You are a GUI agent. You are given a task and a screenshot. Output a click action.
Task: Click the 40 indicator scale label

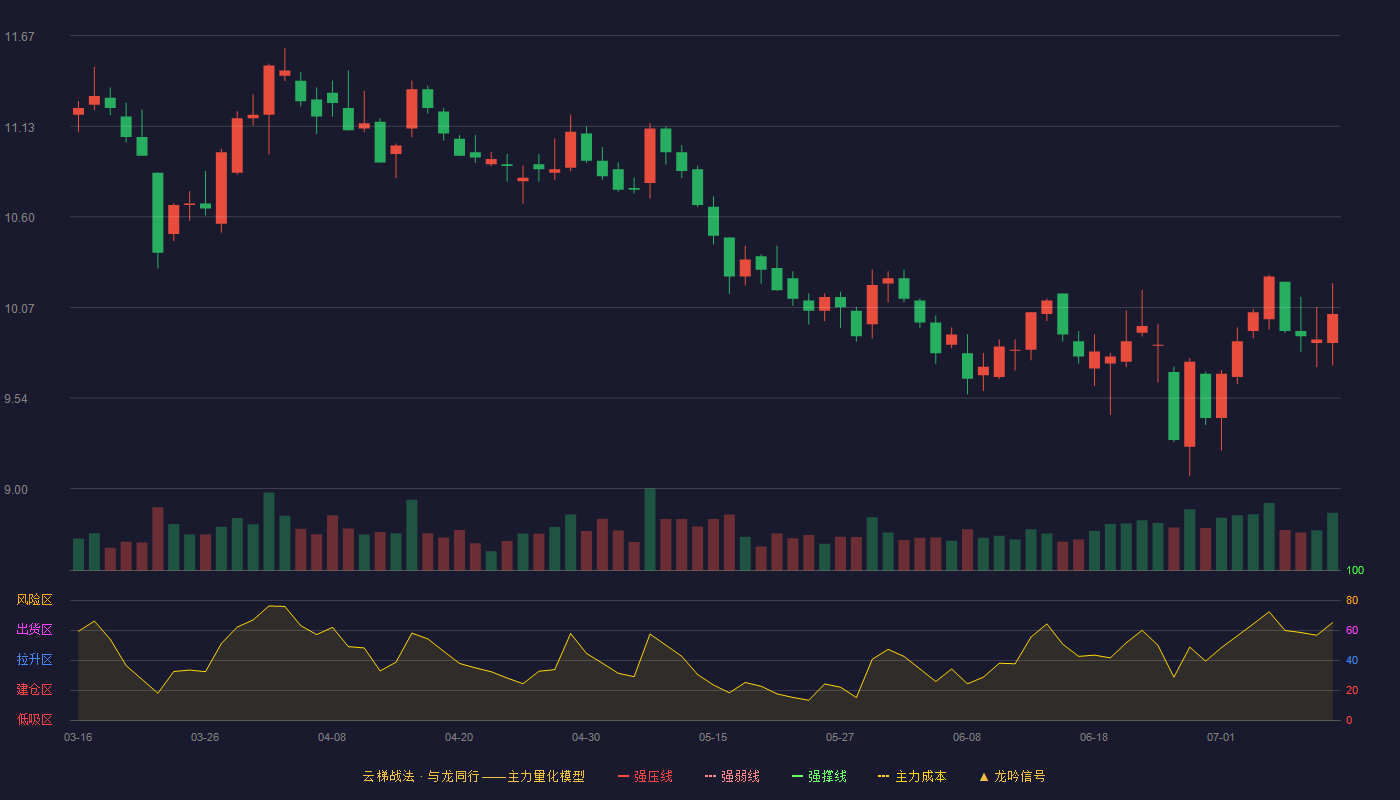click(x=1352, y=661)
